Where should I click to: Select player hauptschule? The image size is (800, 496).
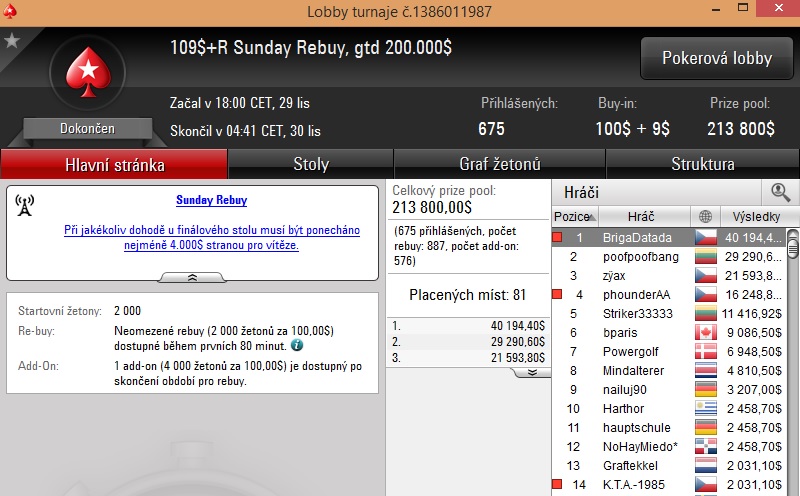[x=669, y=428]
